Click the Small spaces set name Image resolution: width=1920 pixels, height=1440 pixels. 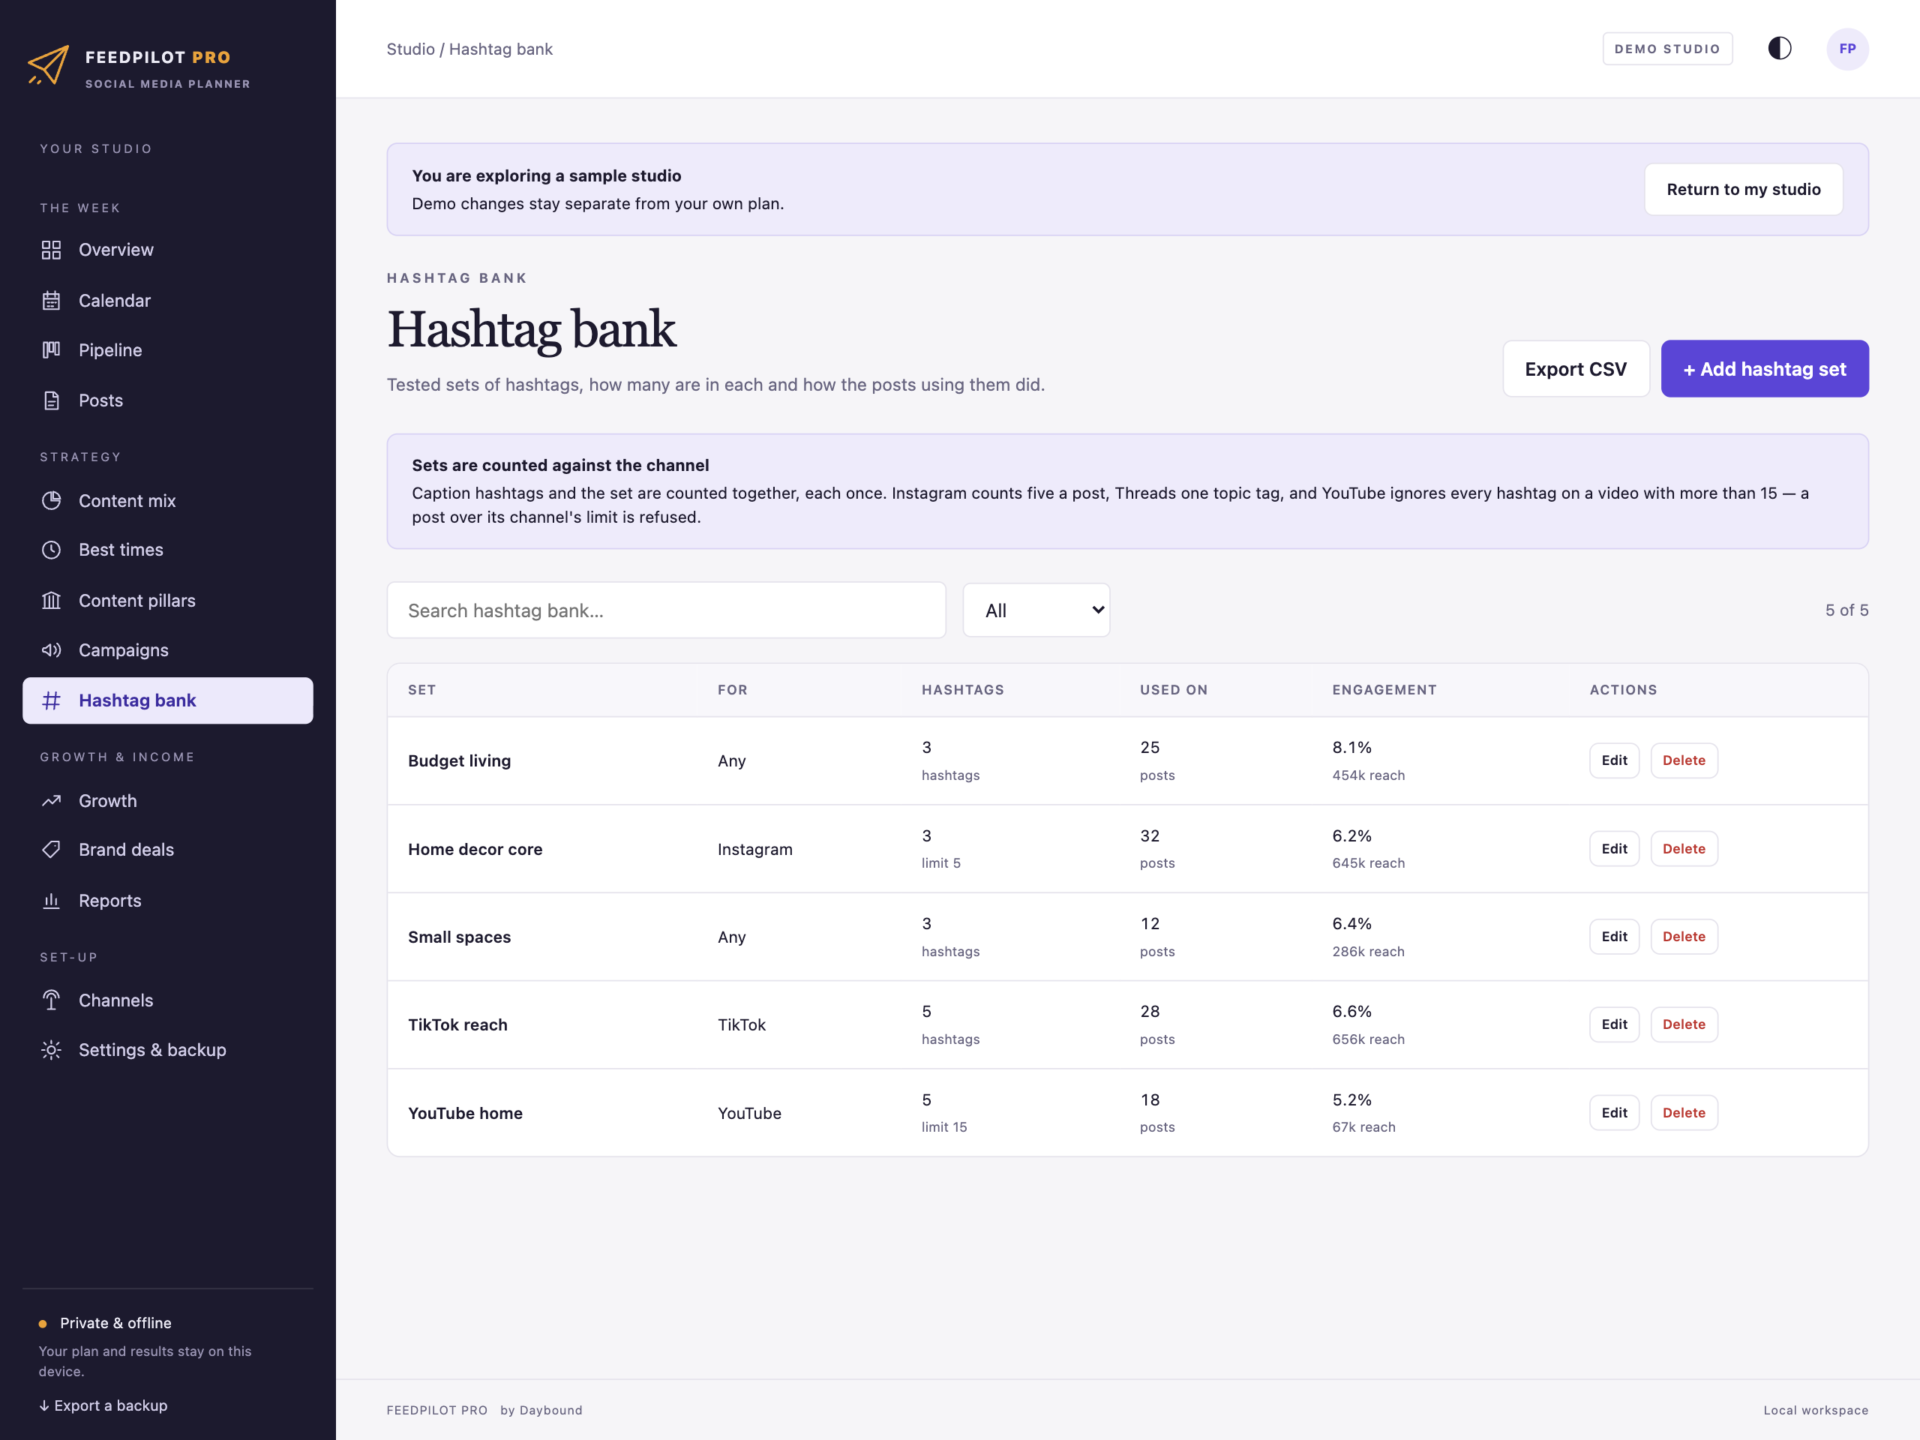pyautogui.click(x=459, y=937)
